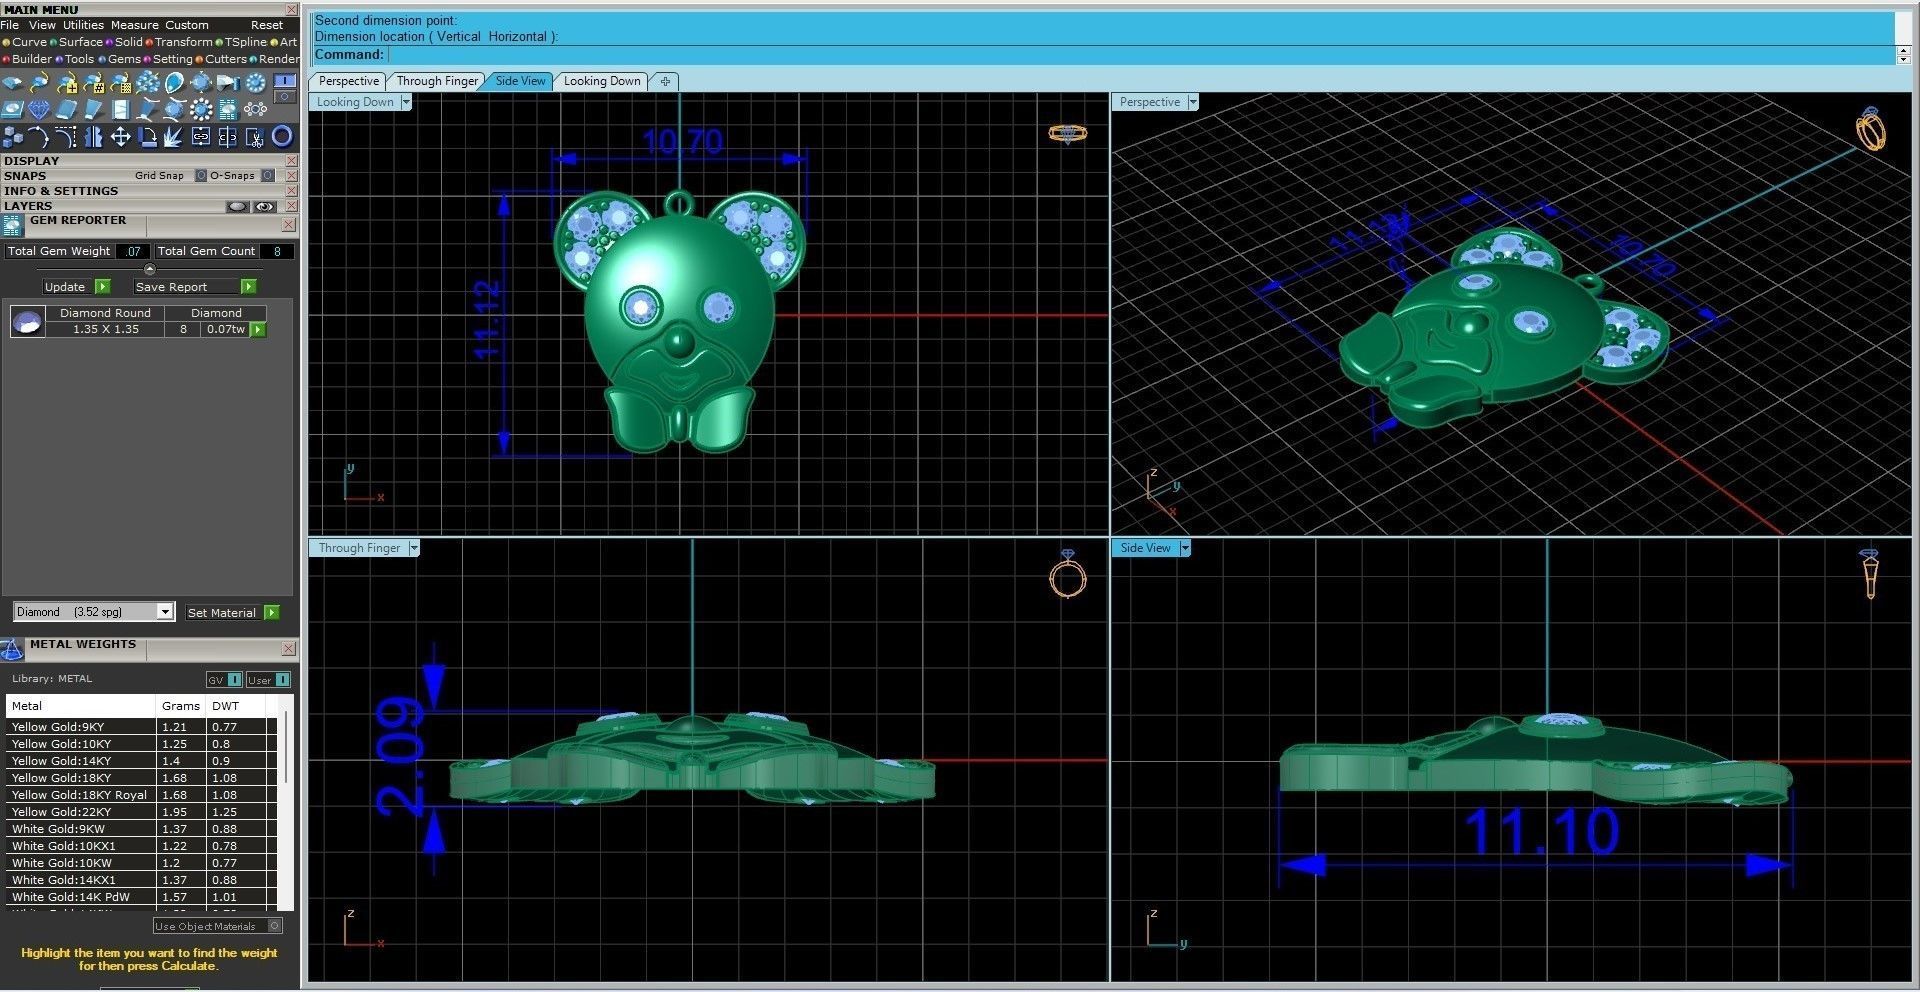Select the gem with four-arrow icon
This screenshot has width=1920, height=992.
coord(201,82)
